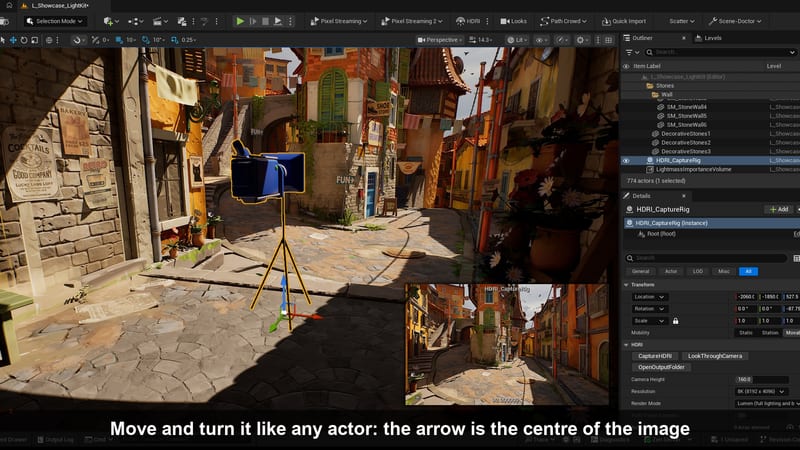Toggle the world/local coordinate globe icon
This screenshot has width=800, height=450.
coord(49,40)
